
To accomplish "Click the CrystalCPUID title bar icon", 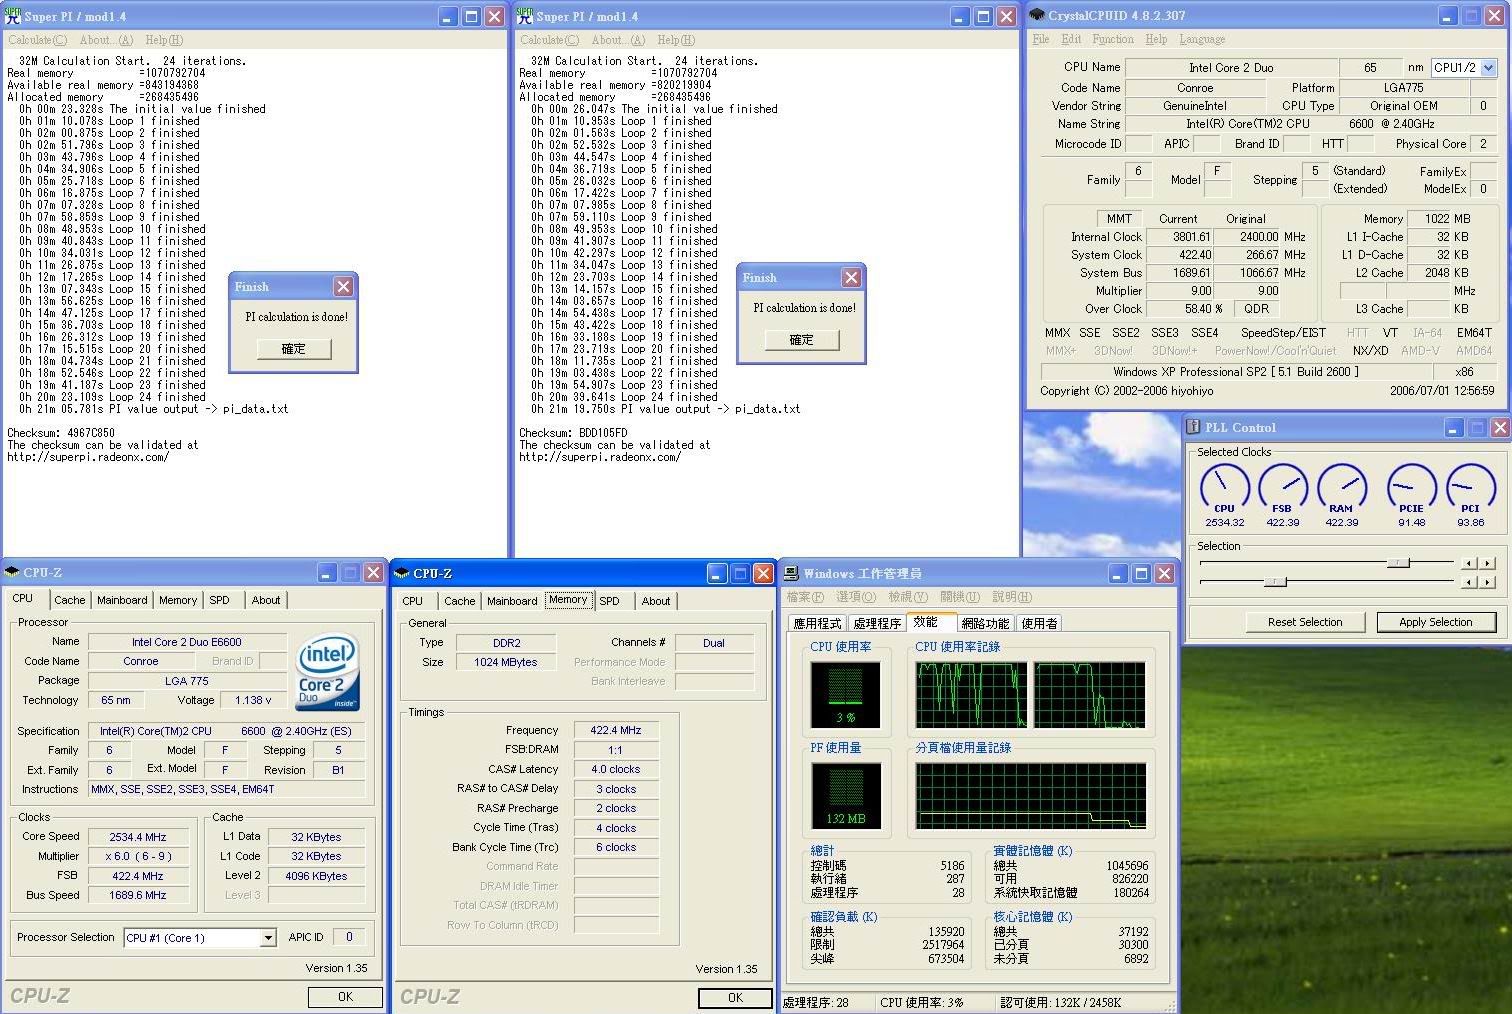I will [x=1037, y=15].
